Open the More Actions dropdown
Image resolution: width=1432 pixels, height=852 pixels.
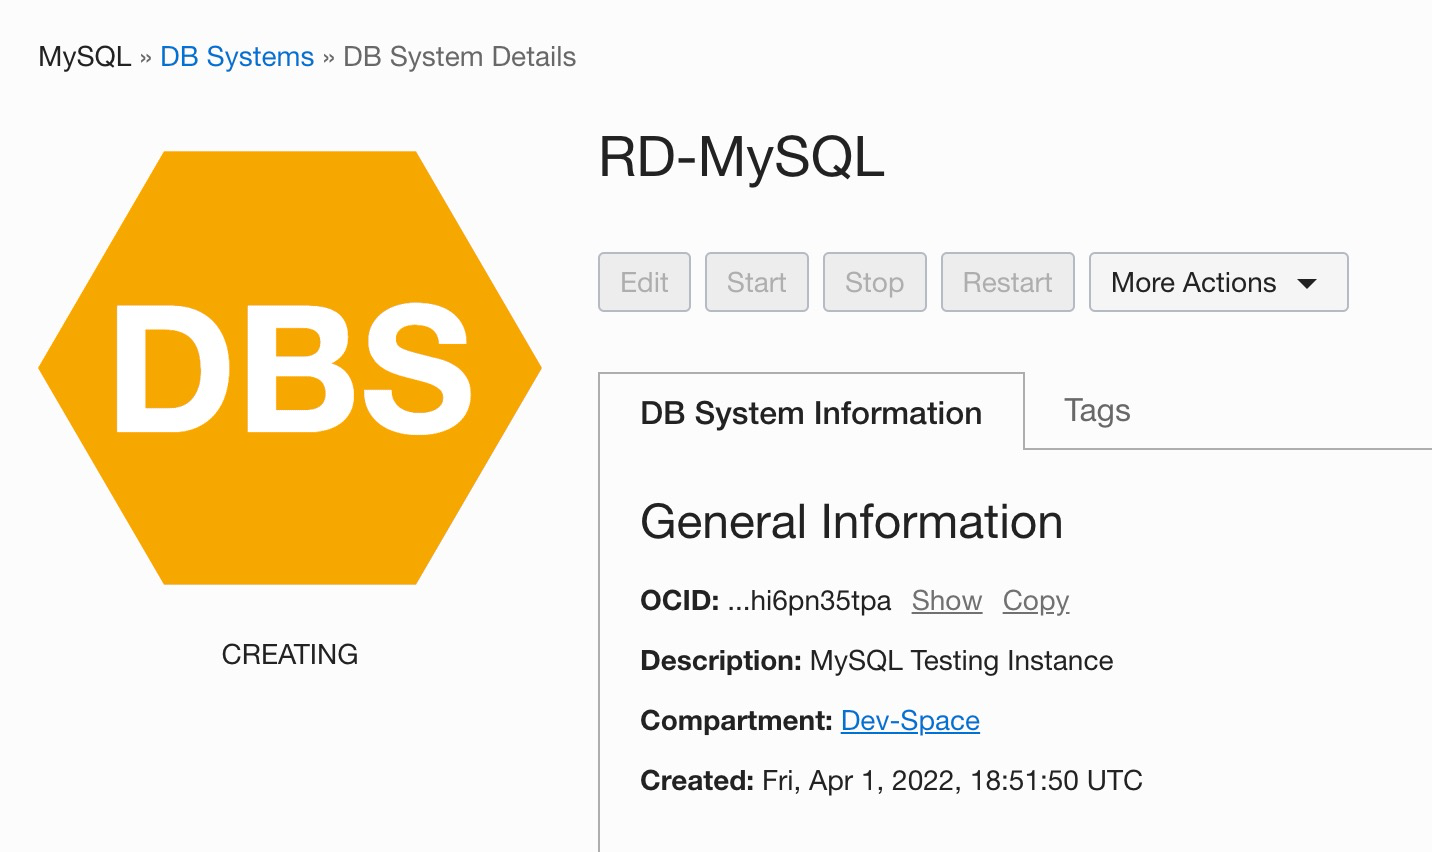coord(1218,282)
